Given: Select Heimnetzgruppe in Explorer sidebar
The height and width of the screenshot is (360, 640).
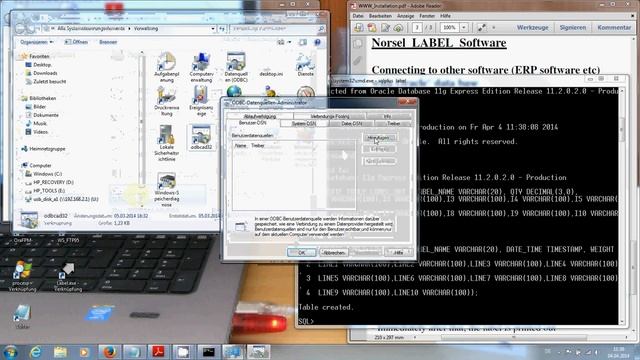Looking at the screenshot, I should (x=47, y=149).
